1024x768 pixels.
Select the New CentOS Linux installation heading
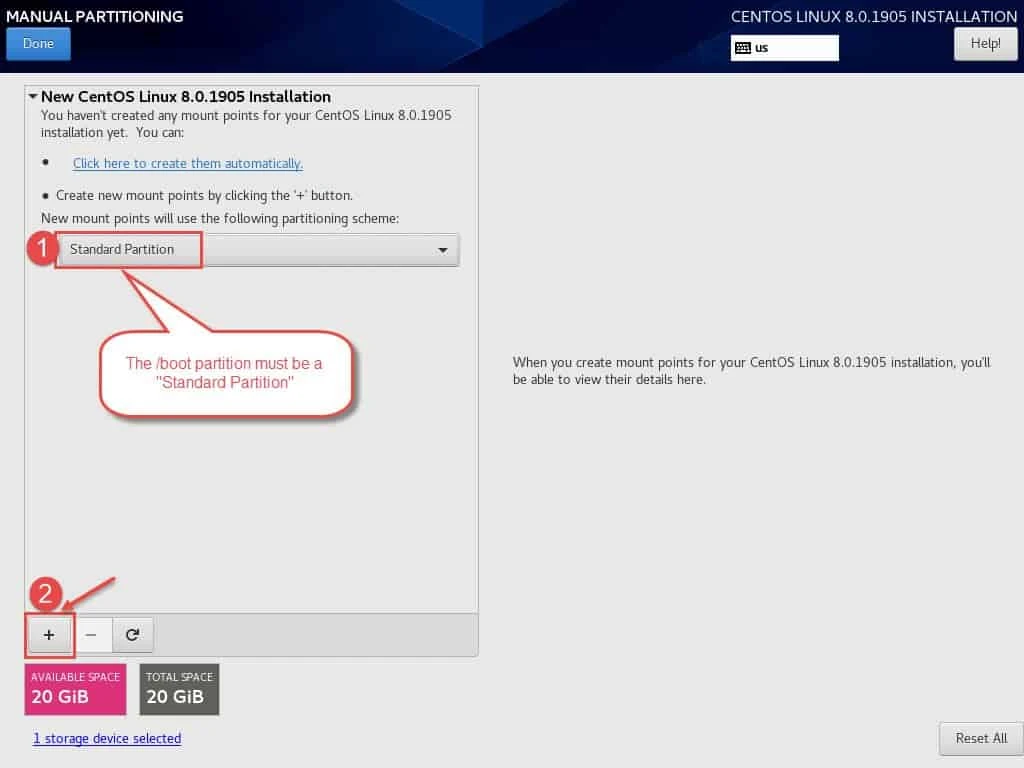(x=186, y=96)
